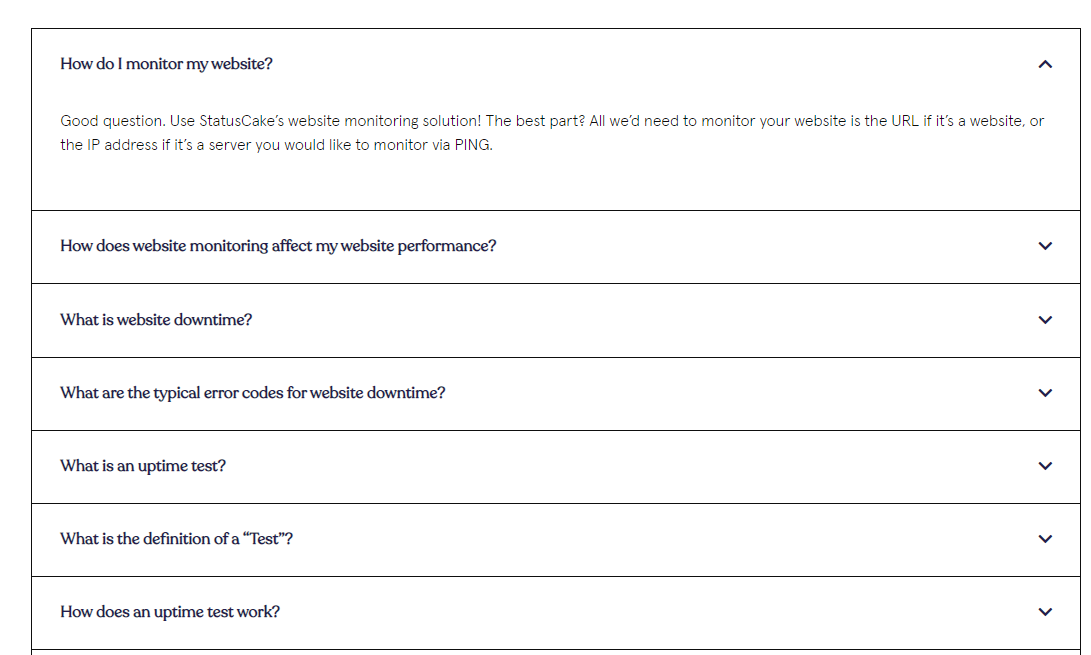Expand the 'How does an uptime test work?' chevron
The width and height of the screenshot is (1091, 655).
pos(1044,612)
